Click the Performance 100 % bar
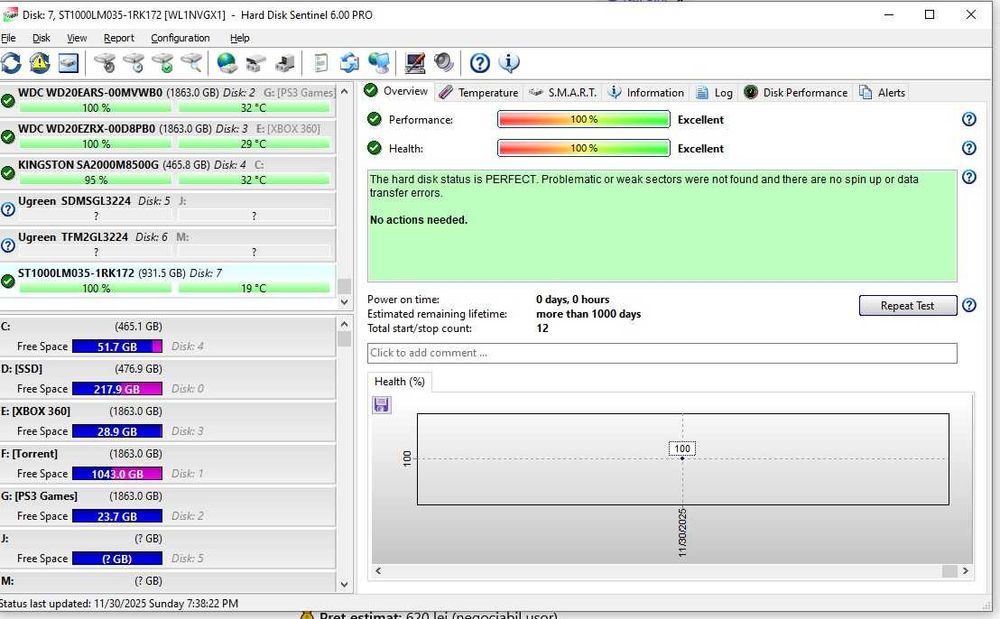Image resolution: width=1000 pixels, height=619 pixels. coord(584,119)
